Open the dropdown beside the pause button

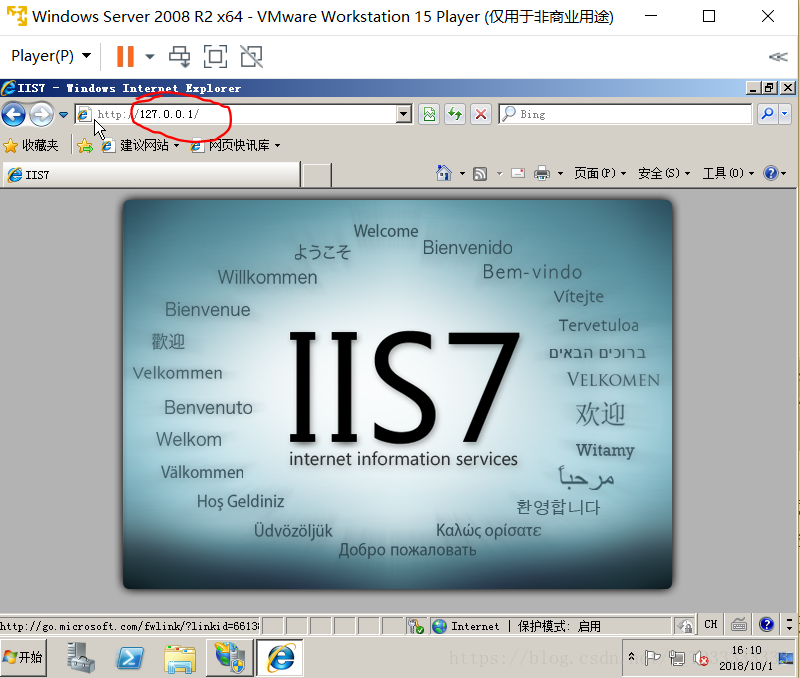[x=149, y=56]
